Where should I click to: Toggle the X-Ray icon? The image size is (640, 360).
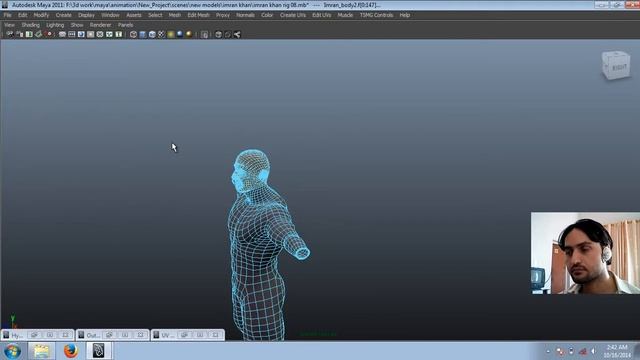[x=218, y=35]
